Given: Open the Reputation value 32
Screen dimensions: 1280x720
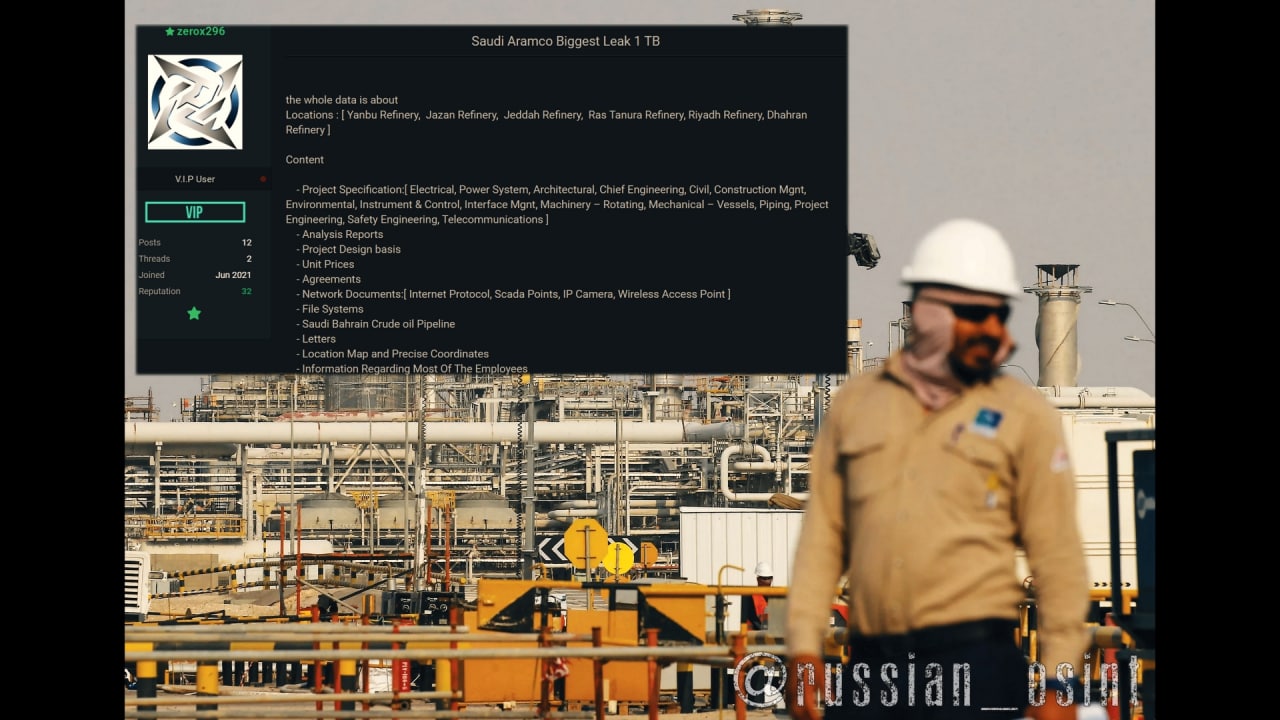Looking at the screenshot, I should coord(246,291).
